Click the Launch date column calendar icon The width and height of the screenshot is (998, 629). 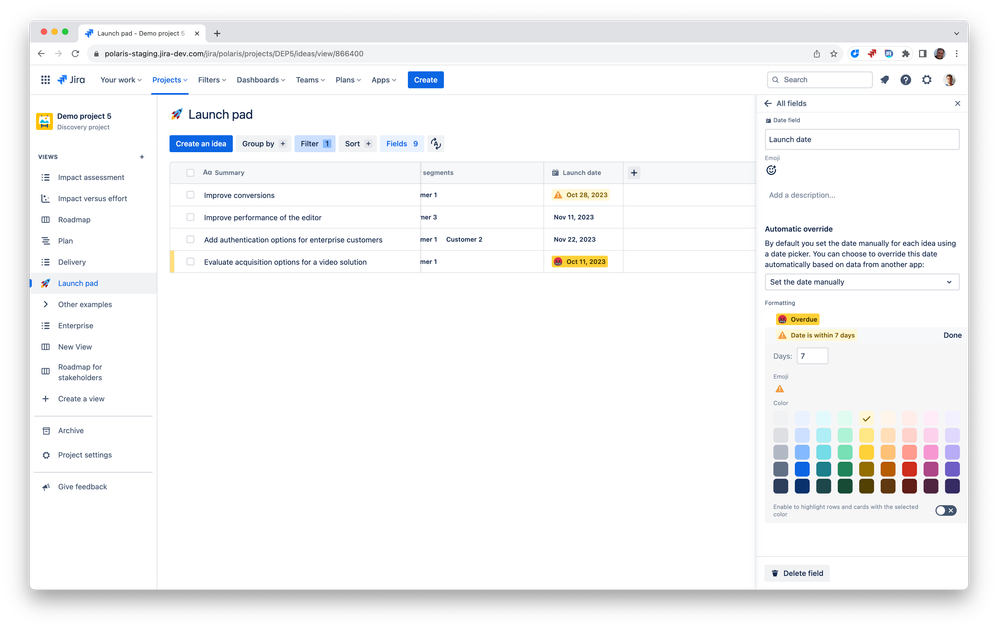(555, 173)
